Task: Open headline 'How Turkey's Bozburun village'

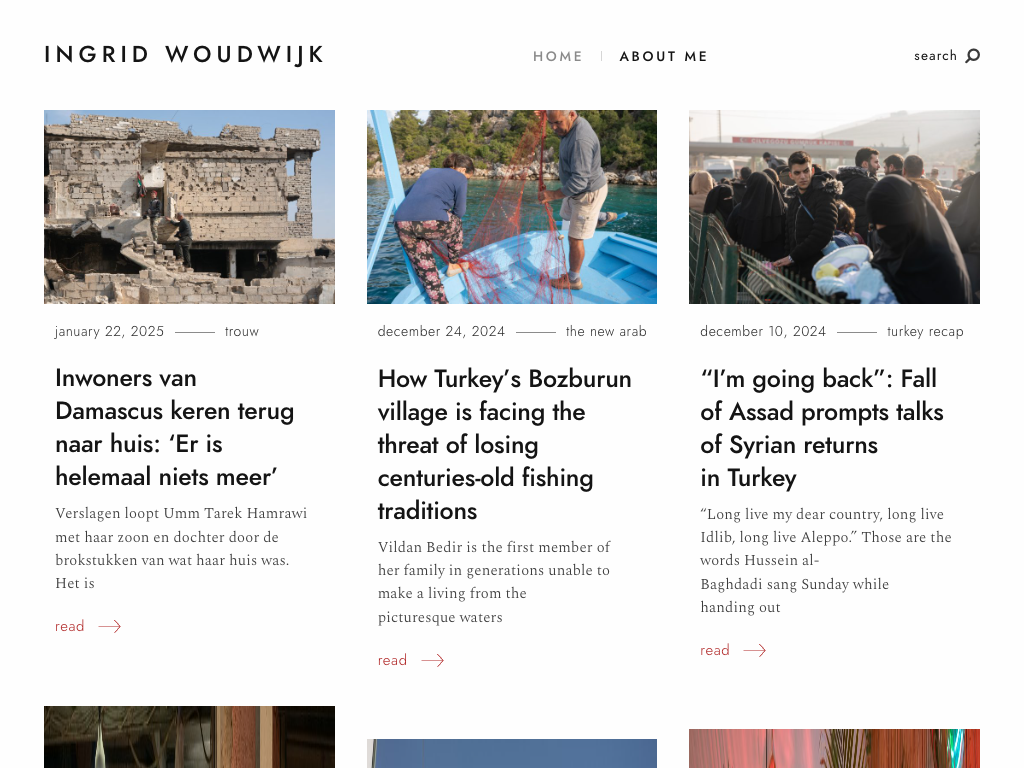Action: click(x=504, y=444)
